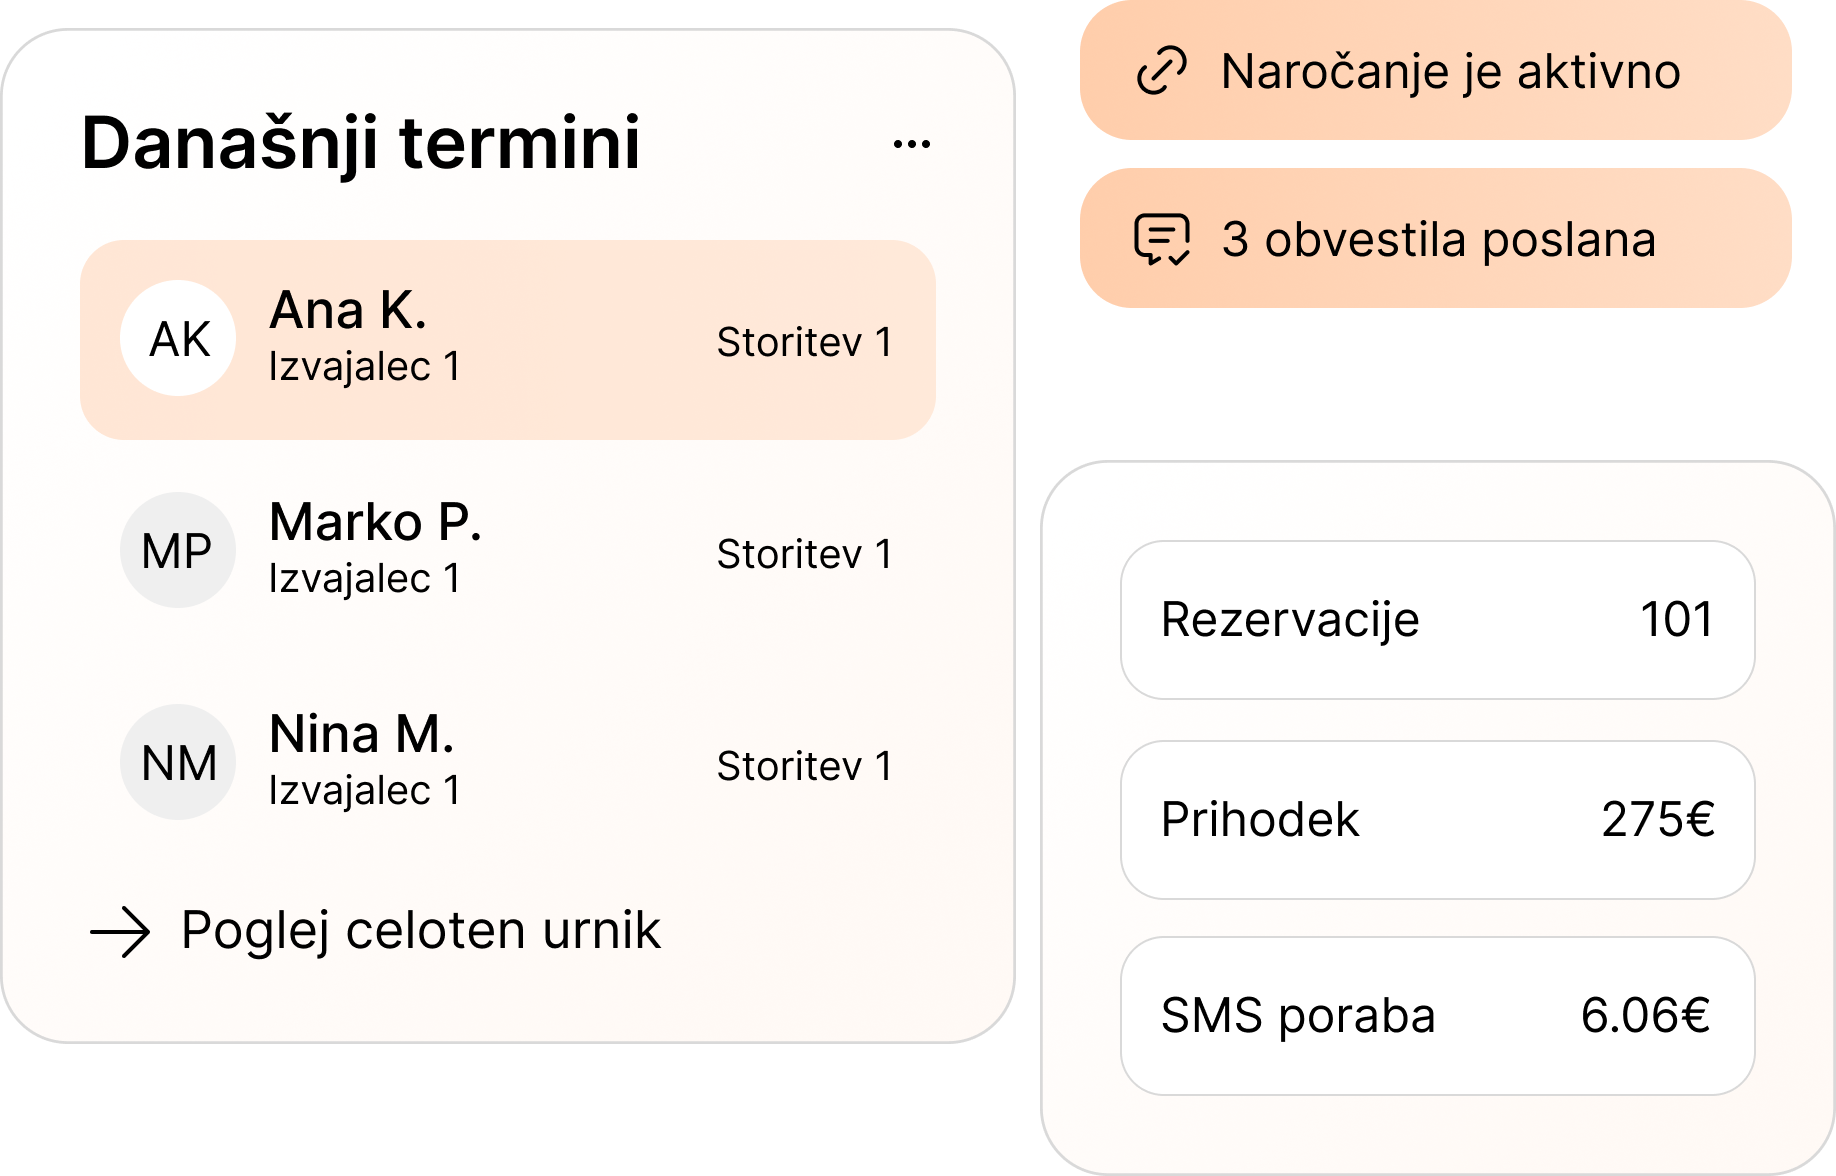
Task: Click Marko P.'s MP avatar circle
Action: point(178,550)
